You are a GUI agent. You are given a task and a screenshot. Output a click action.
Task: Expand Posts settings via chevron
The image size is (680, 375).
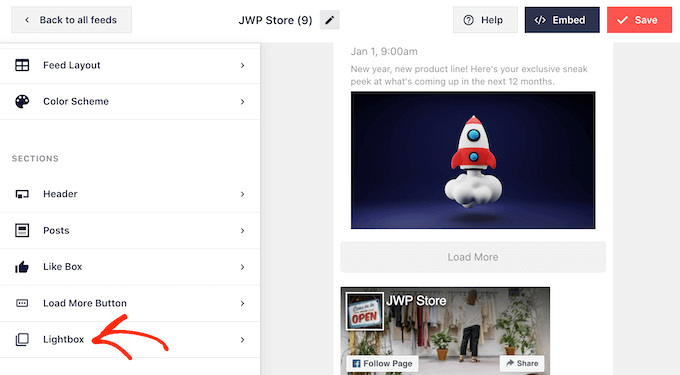242,231
